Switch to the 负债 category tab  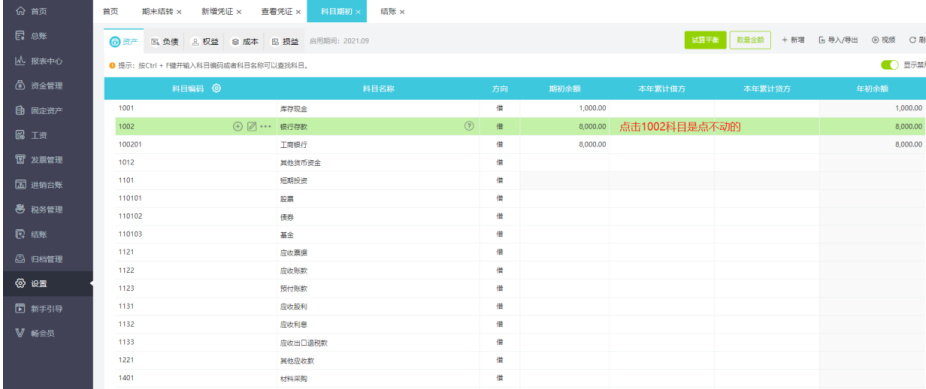coord(165,42)
